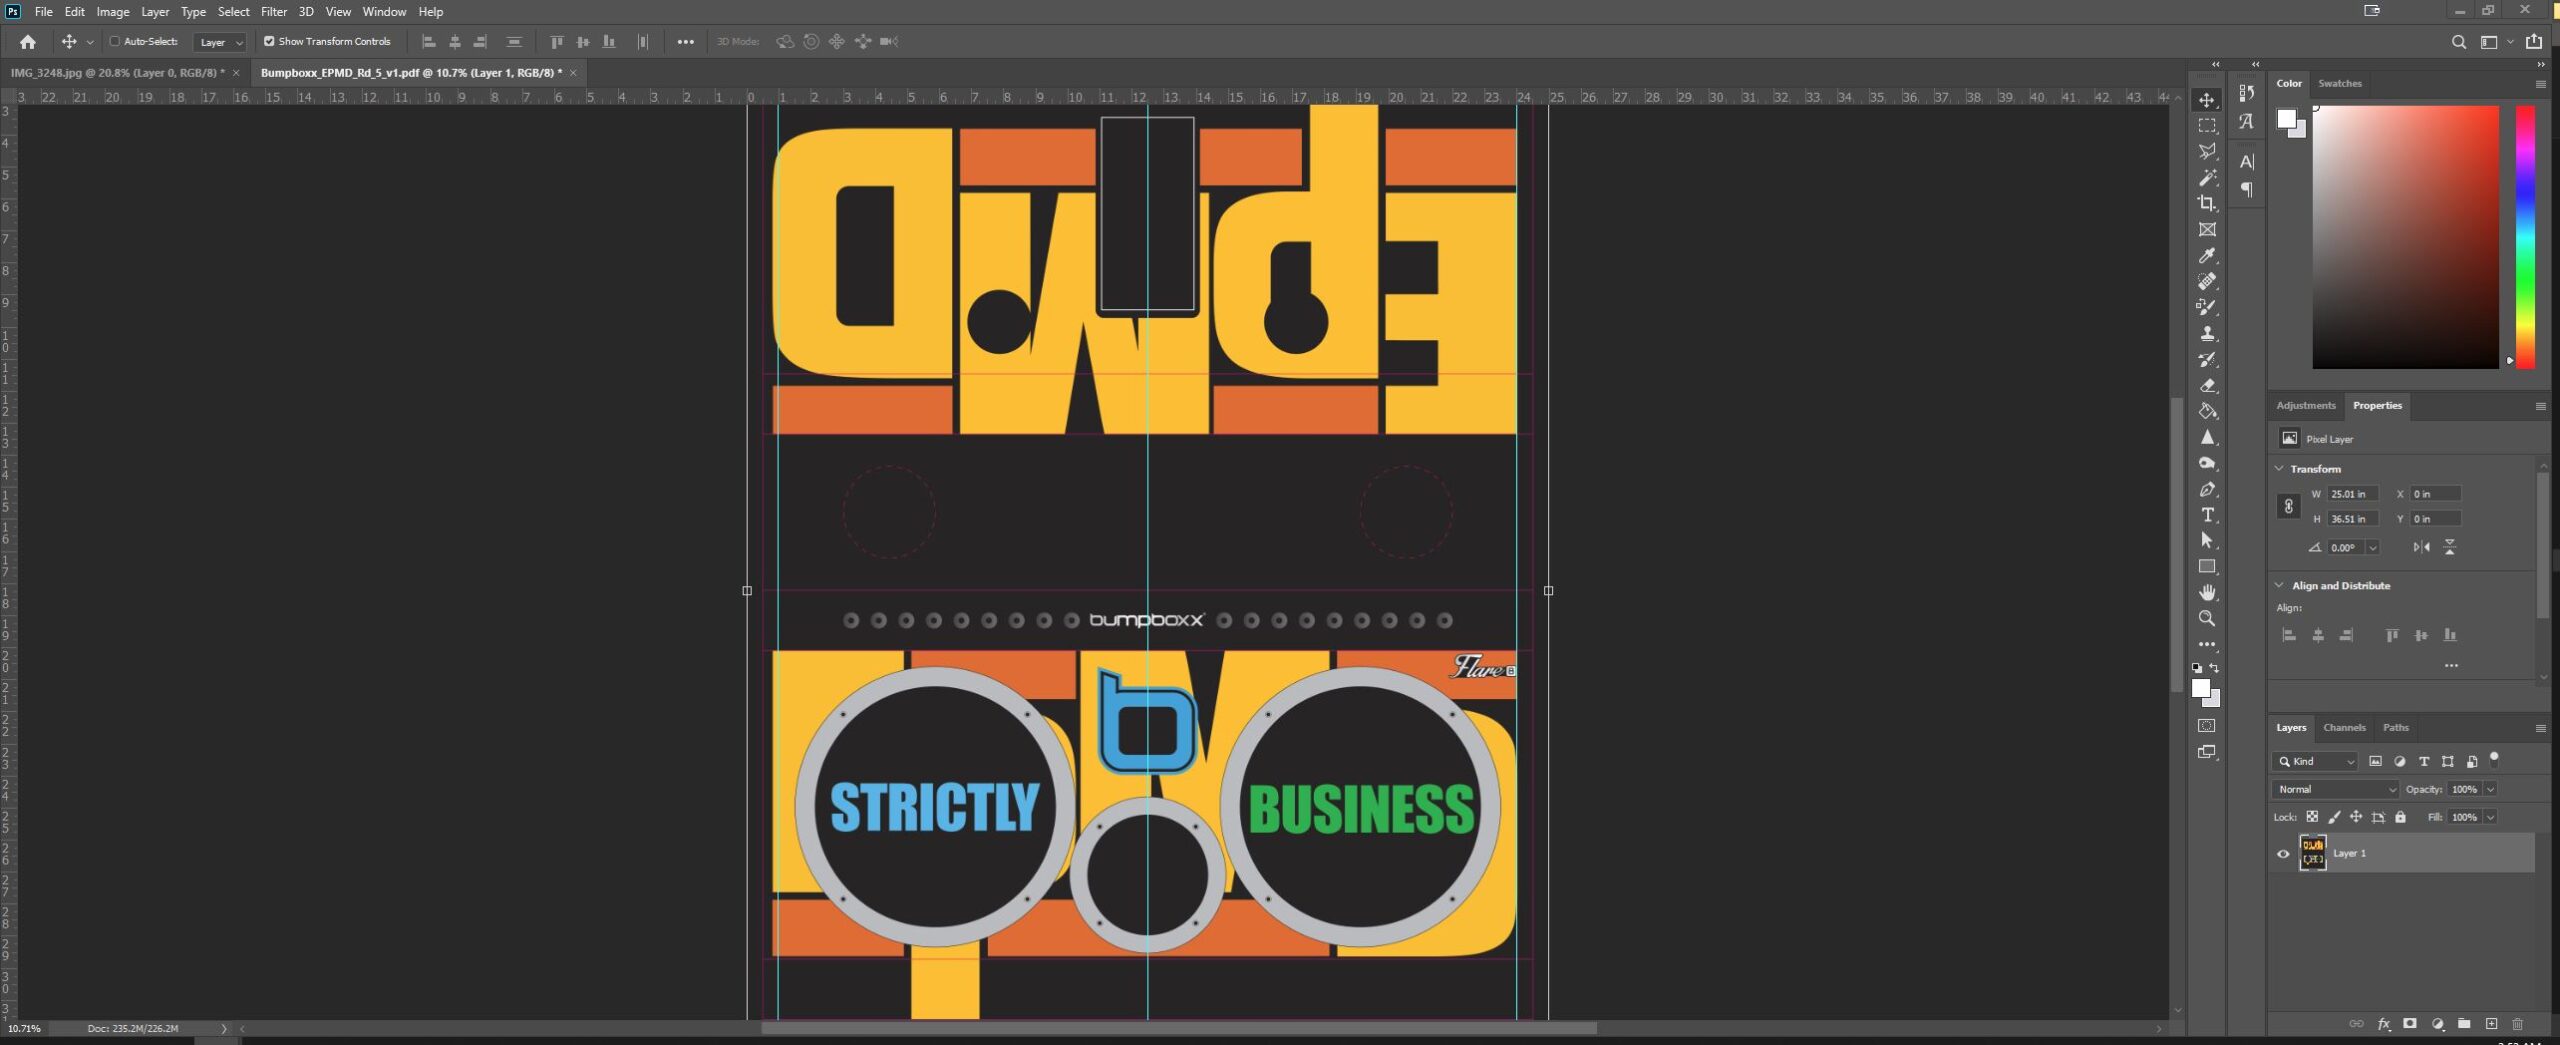Toggle lock image pixels brush icon
This screenshot has height=1045, width=2560.
coord(2334,817)
